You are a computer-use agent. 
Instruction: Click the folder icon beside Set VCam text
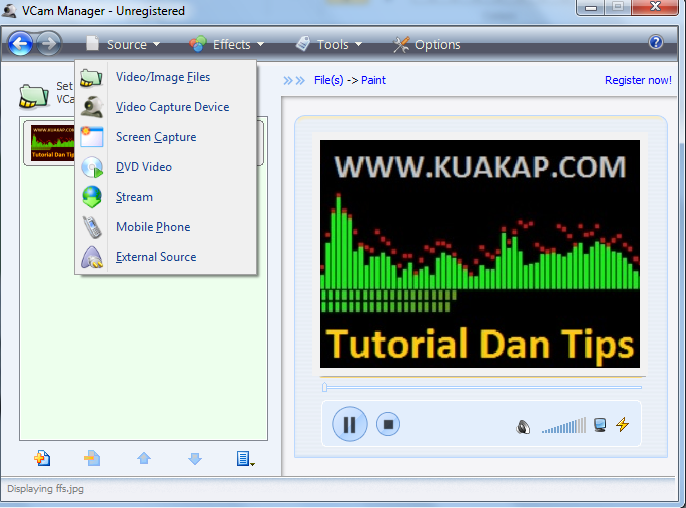34,96
